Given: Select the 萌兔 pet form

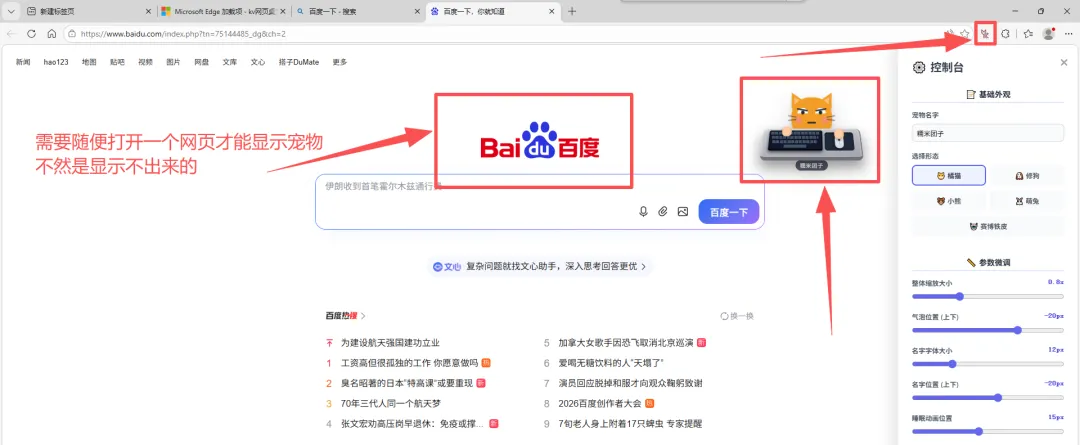Looking at the screenshot, I should click(1027, 201).
